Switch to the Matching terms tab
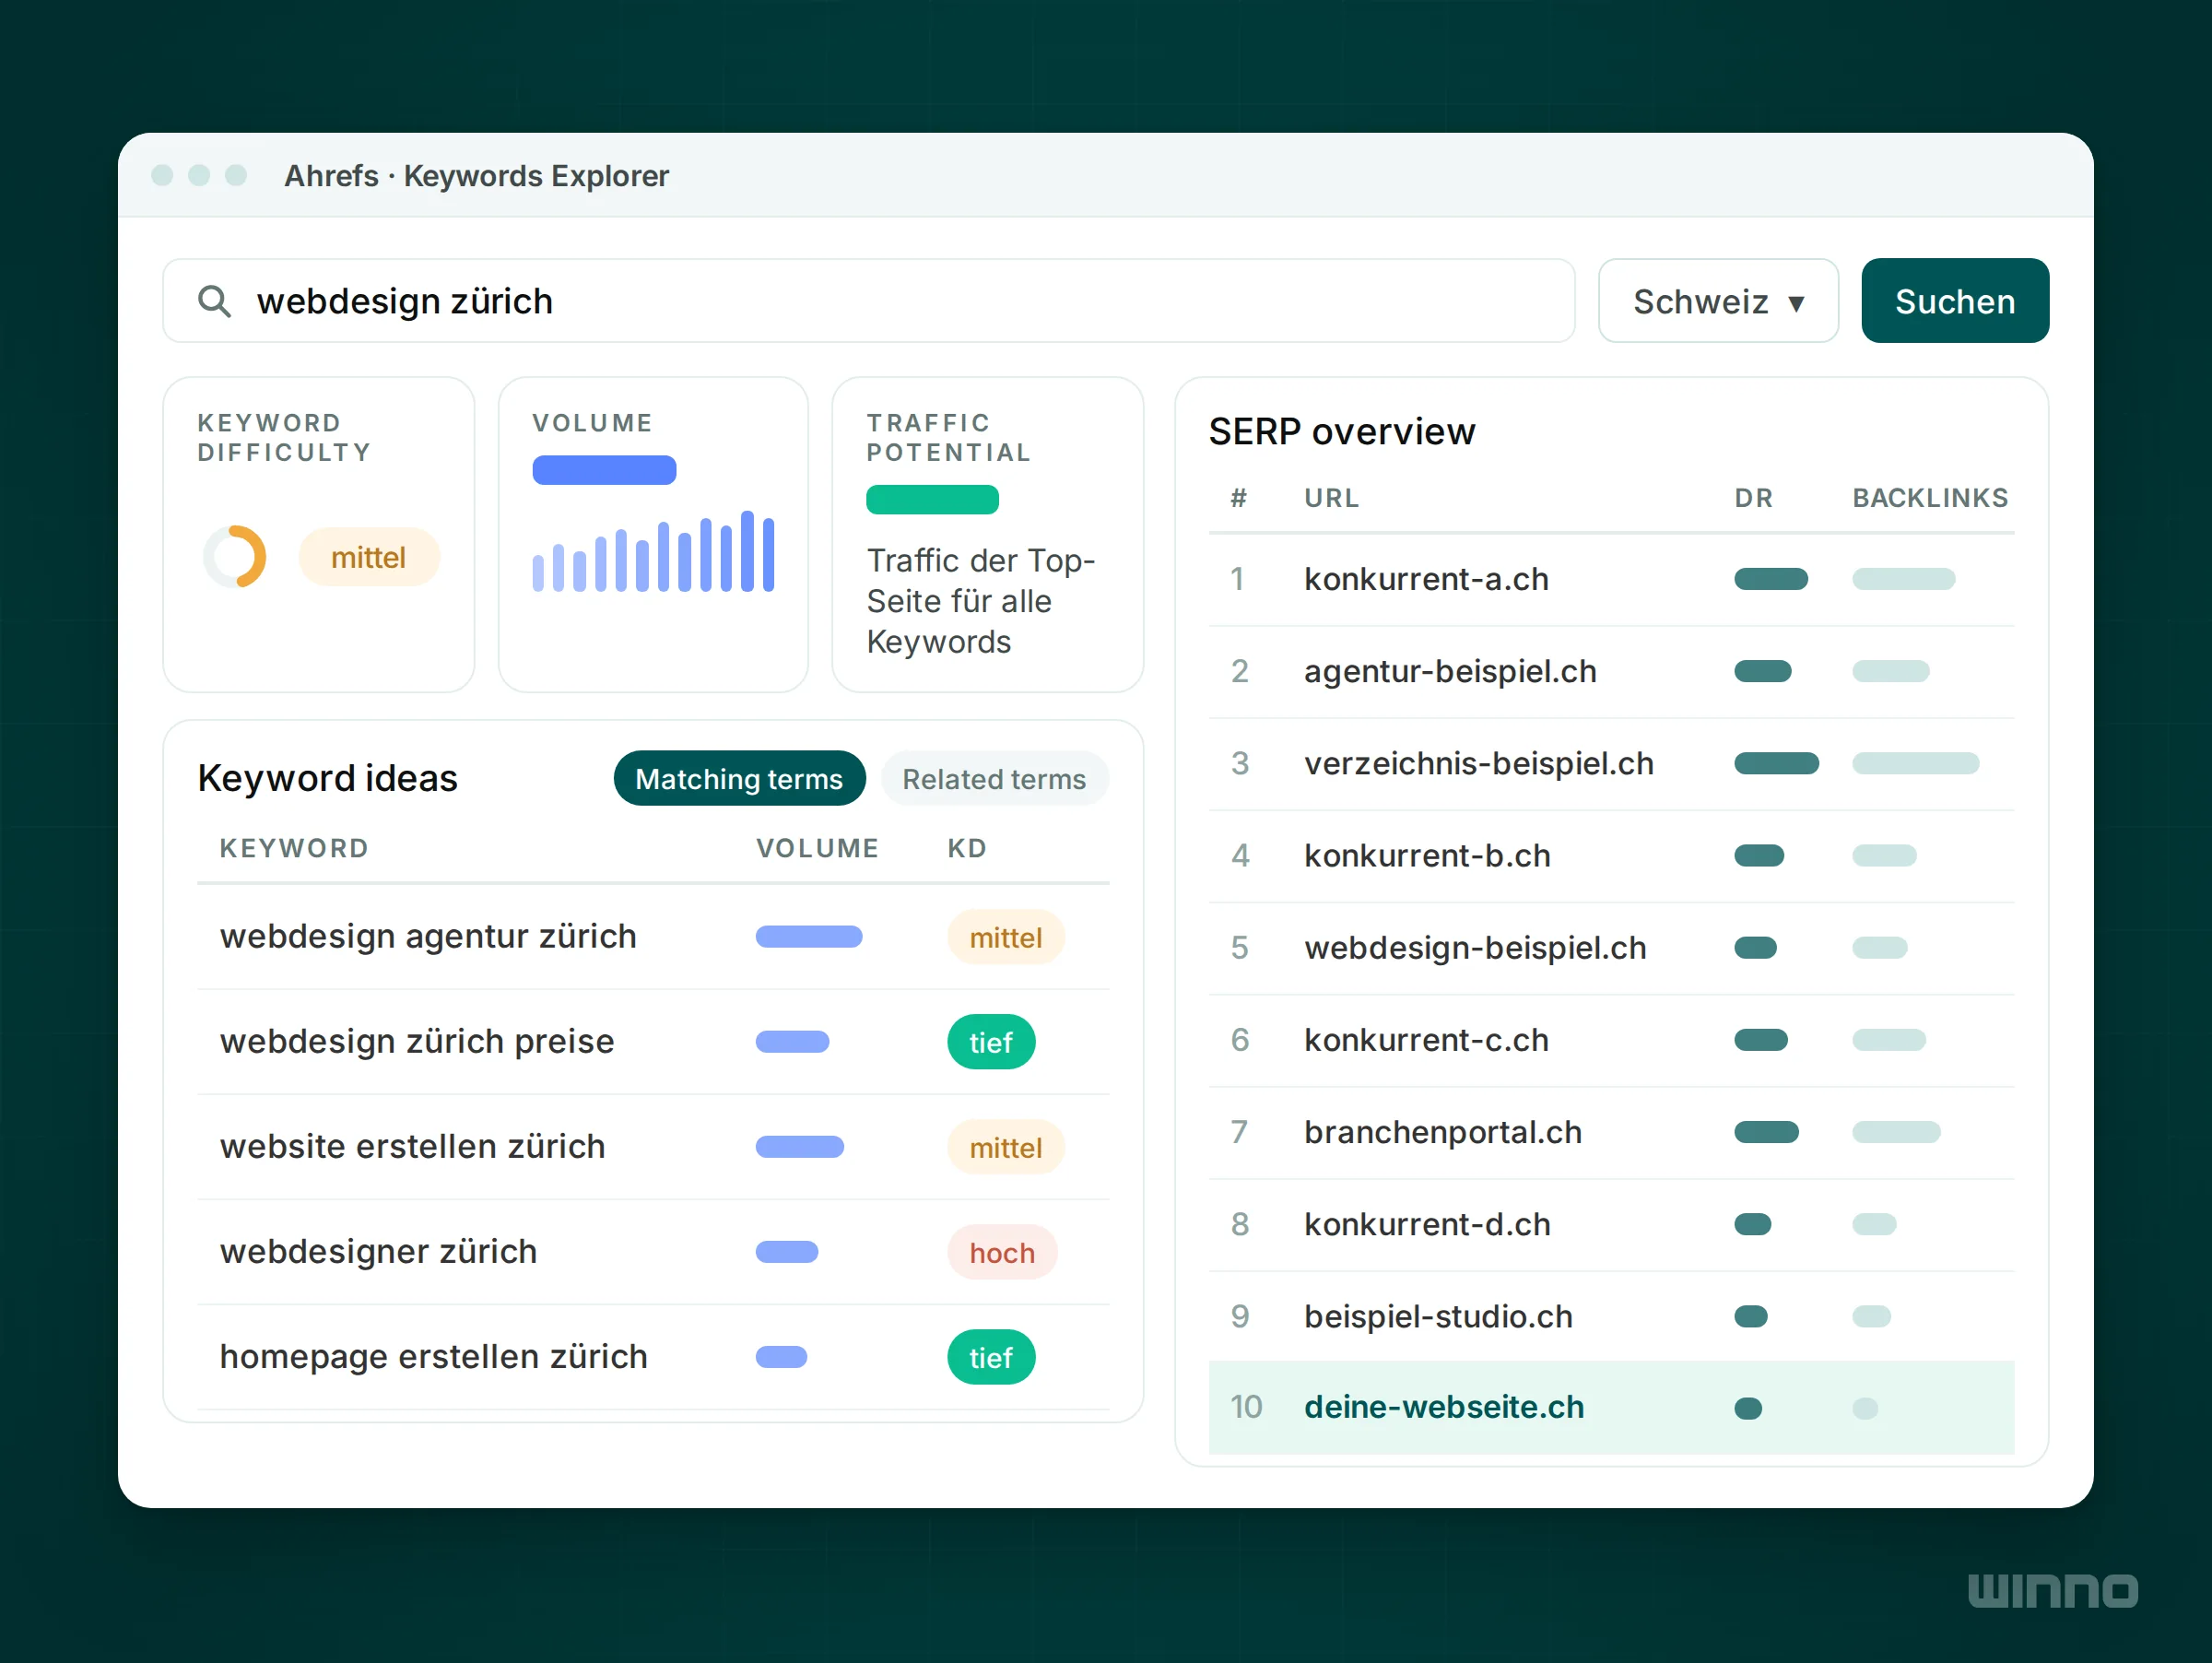 pos(739,778)
